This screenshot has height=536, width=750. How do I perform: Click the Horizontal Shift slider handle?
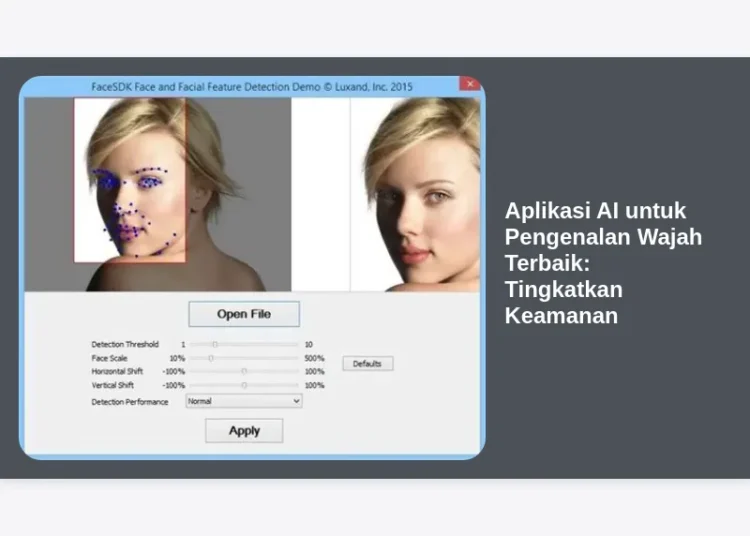(244, 371)
